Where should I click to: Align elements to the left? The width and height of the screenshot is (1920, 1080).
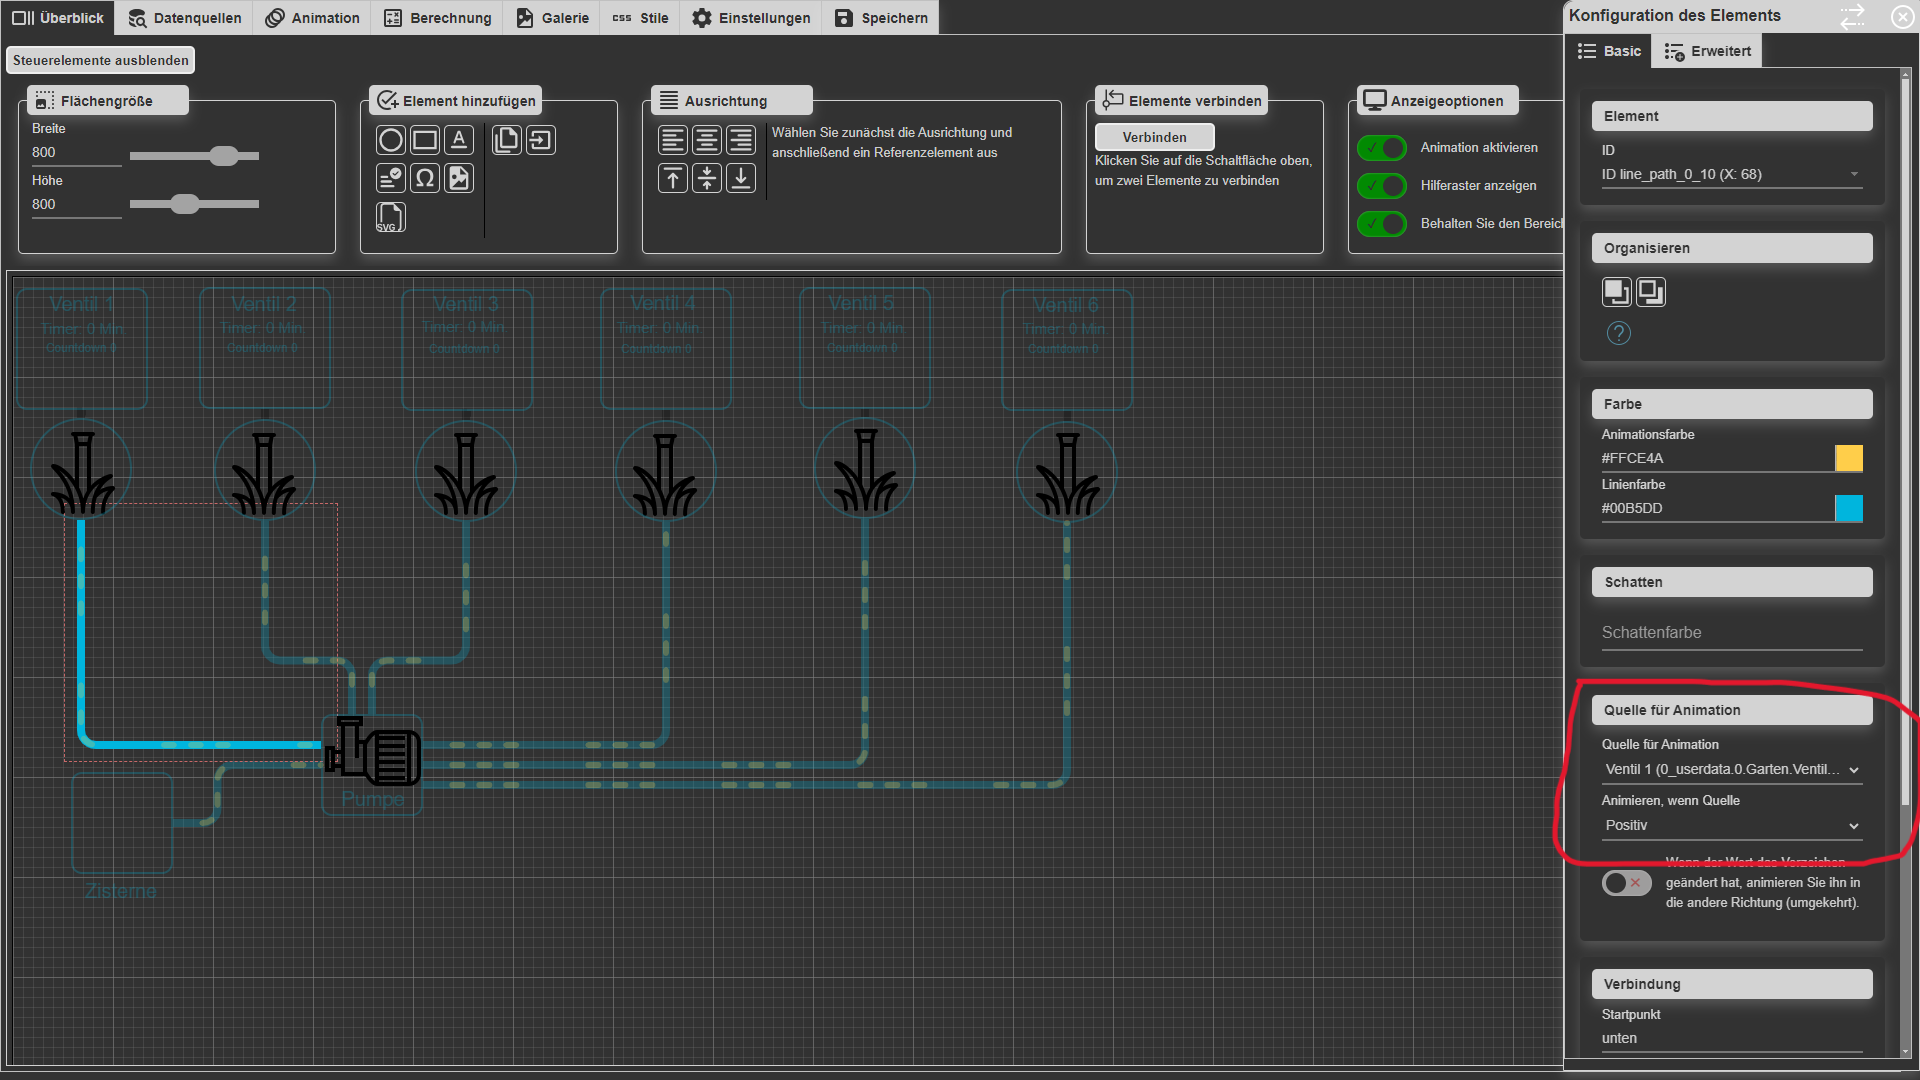tap(673, 140)
